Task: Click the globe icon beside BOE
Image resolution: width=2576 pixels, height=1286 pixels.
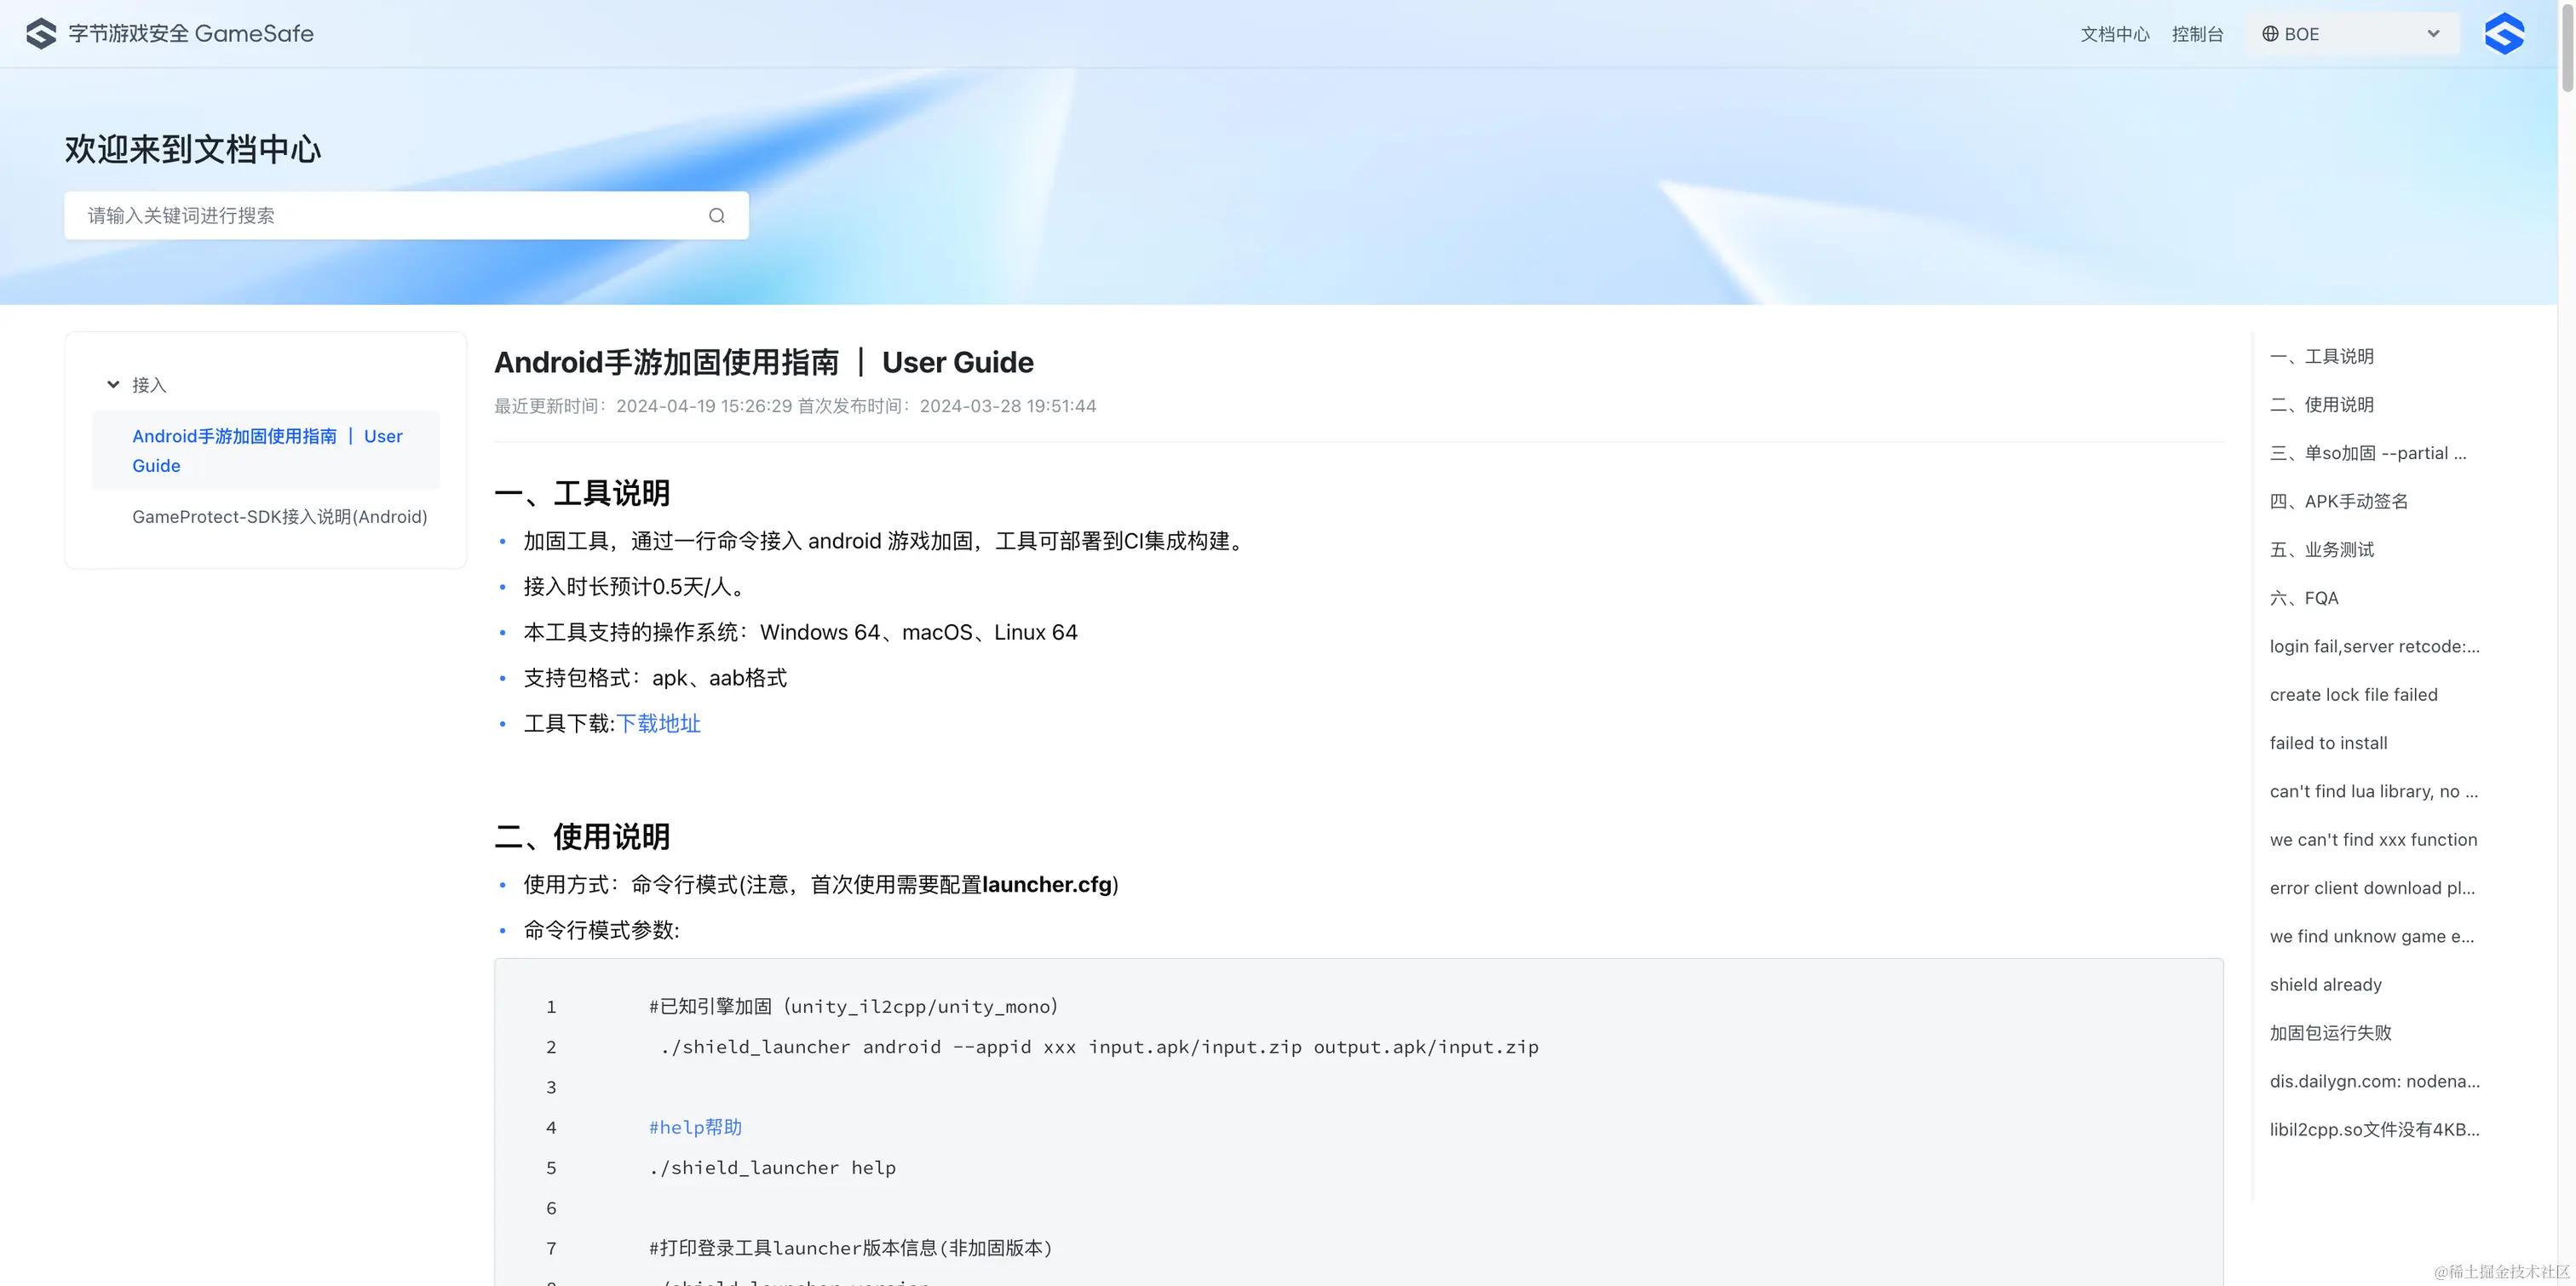Action: [x=2270, y=34]
